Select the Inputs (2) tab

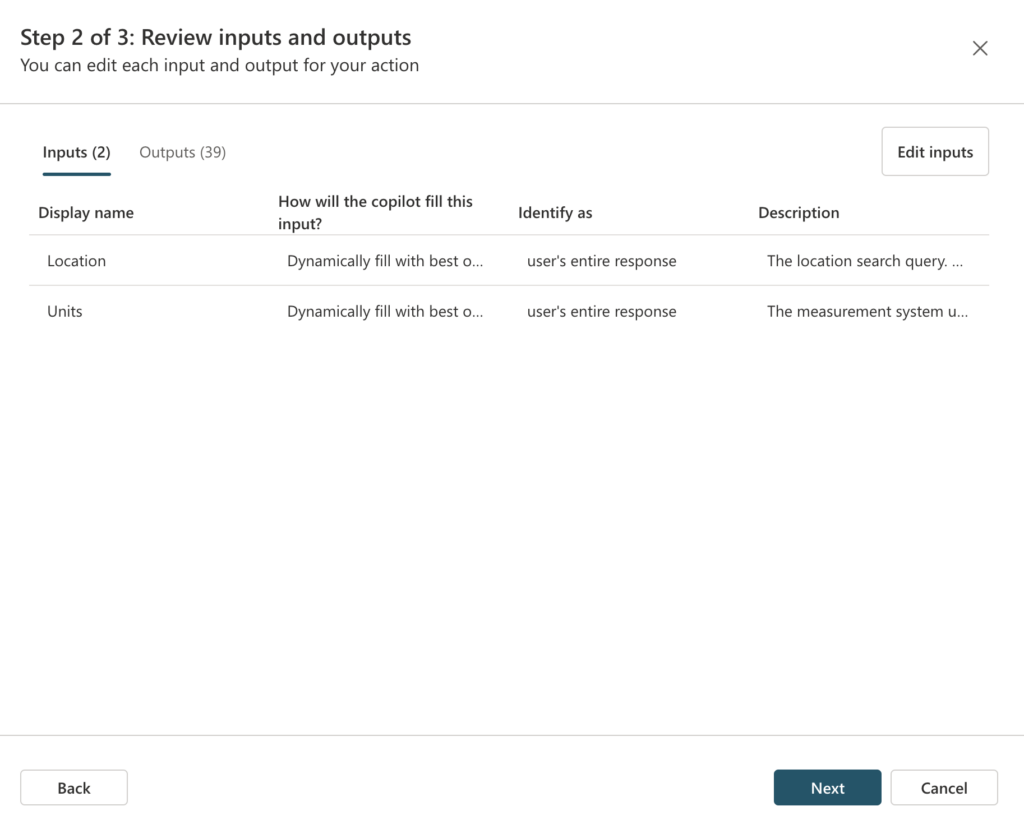click(x=76, y=152)
